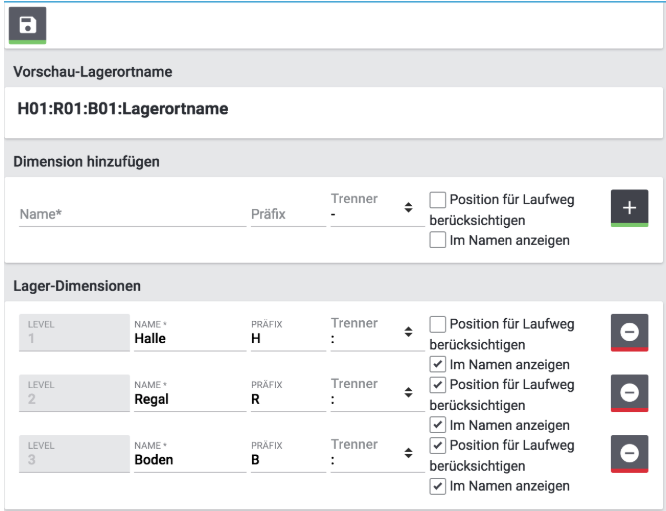Open the Trenner dropdown for Regal

click(378, 393)
